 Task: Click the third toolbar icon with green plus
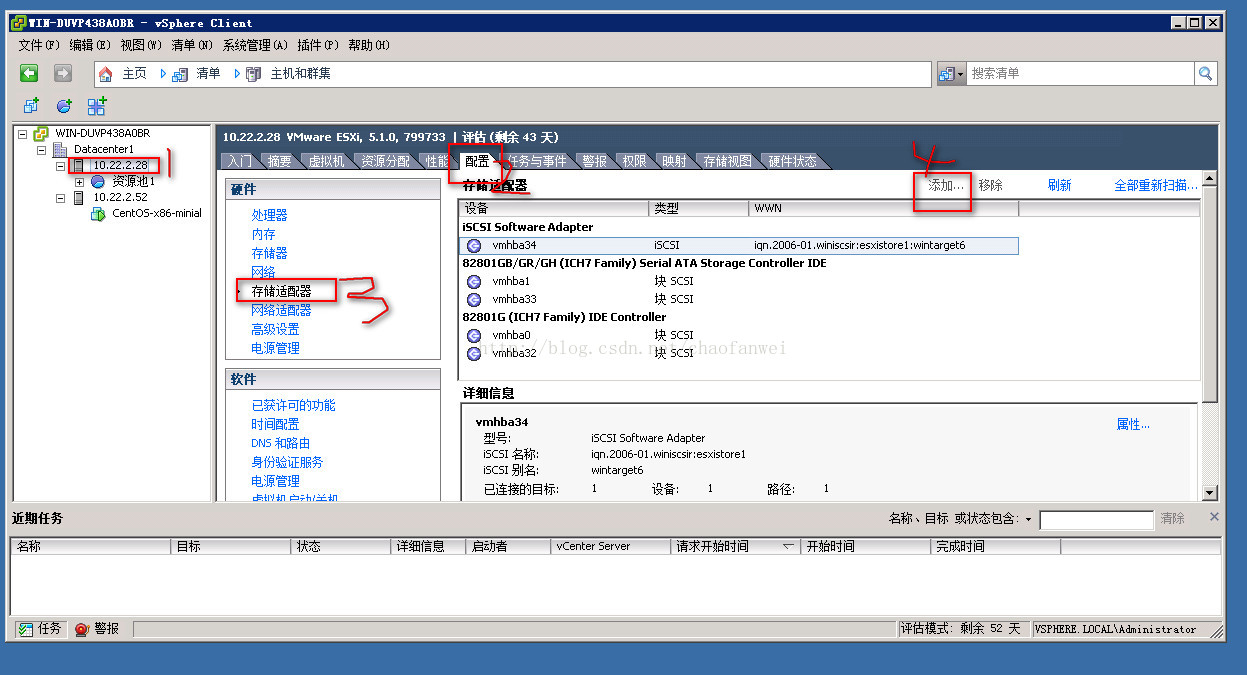pos(97,106)
